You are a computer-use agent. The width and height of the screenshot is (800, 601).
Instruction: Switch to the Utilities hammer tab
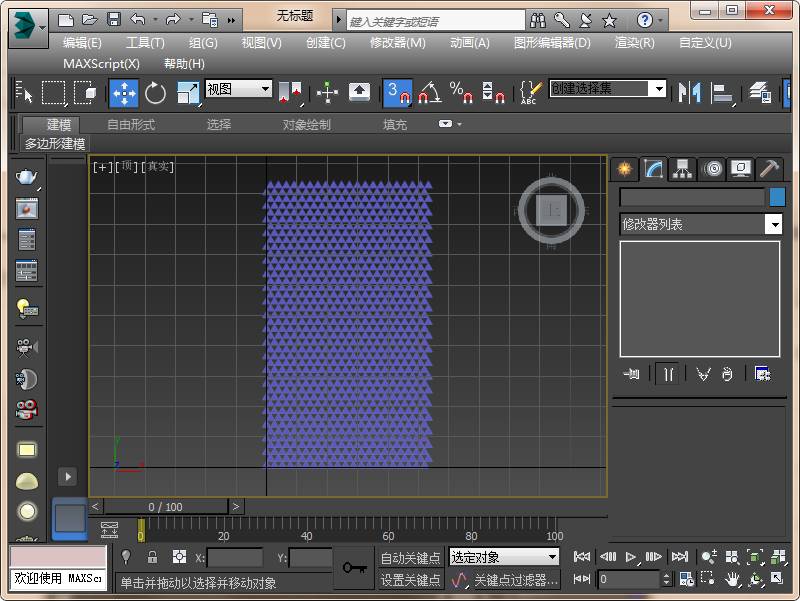tap(769, 168)
